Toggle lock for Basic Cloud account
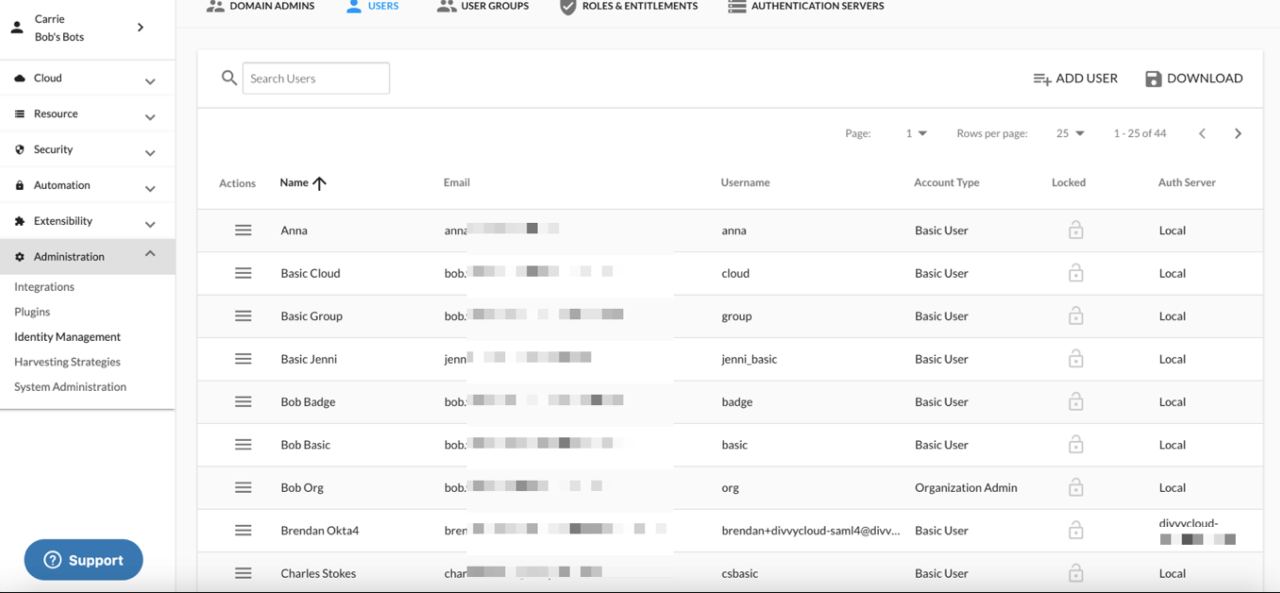Image resolution: width=1280 pixels, height=593 pixels. pyautogui.click(x=1076, y=273)
